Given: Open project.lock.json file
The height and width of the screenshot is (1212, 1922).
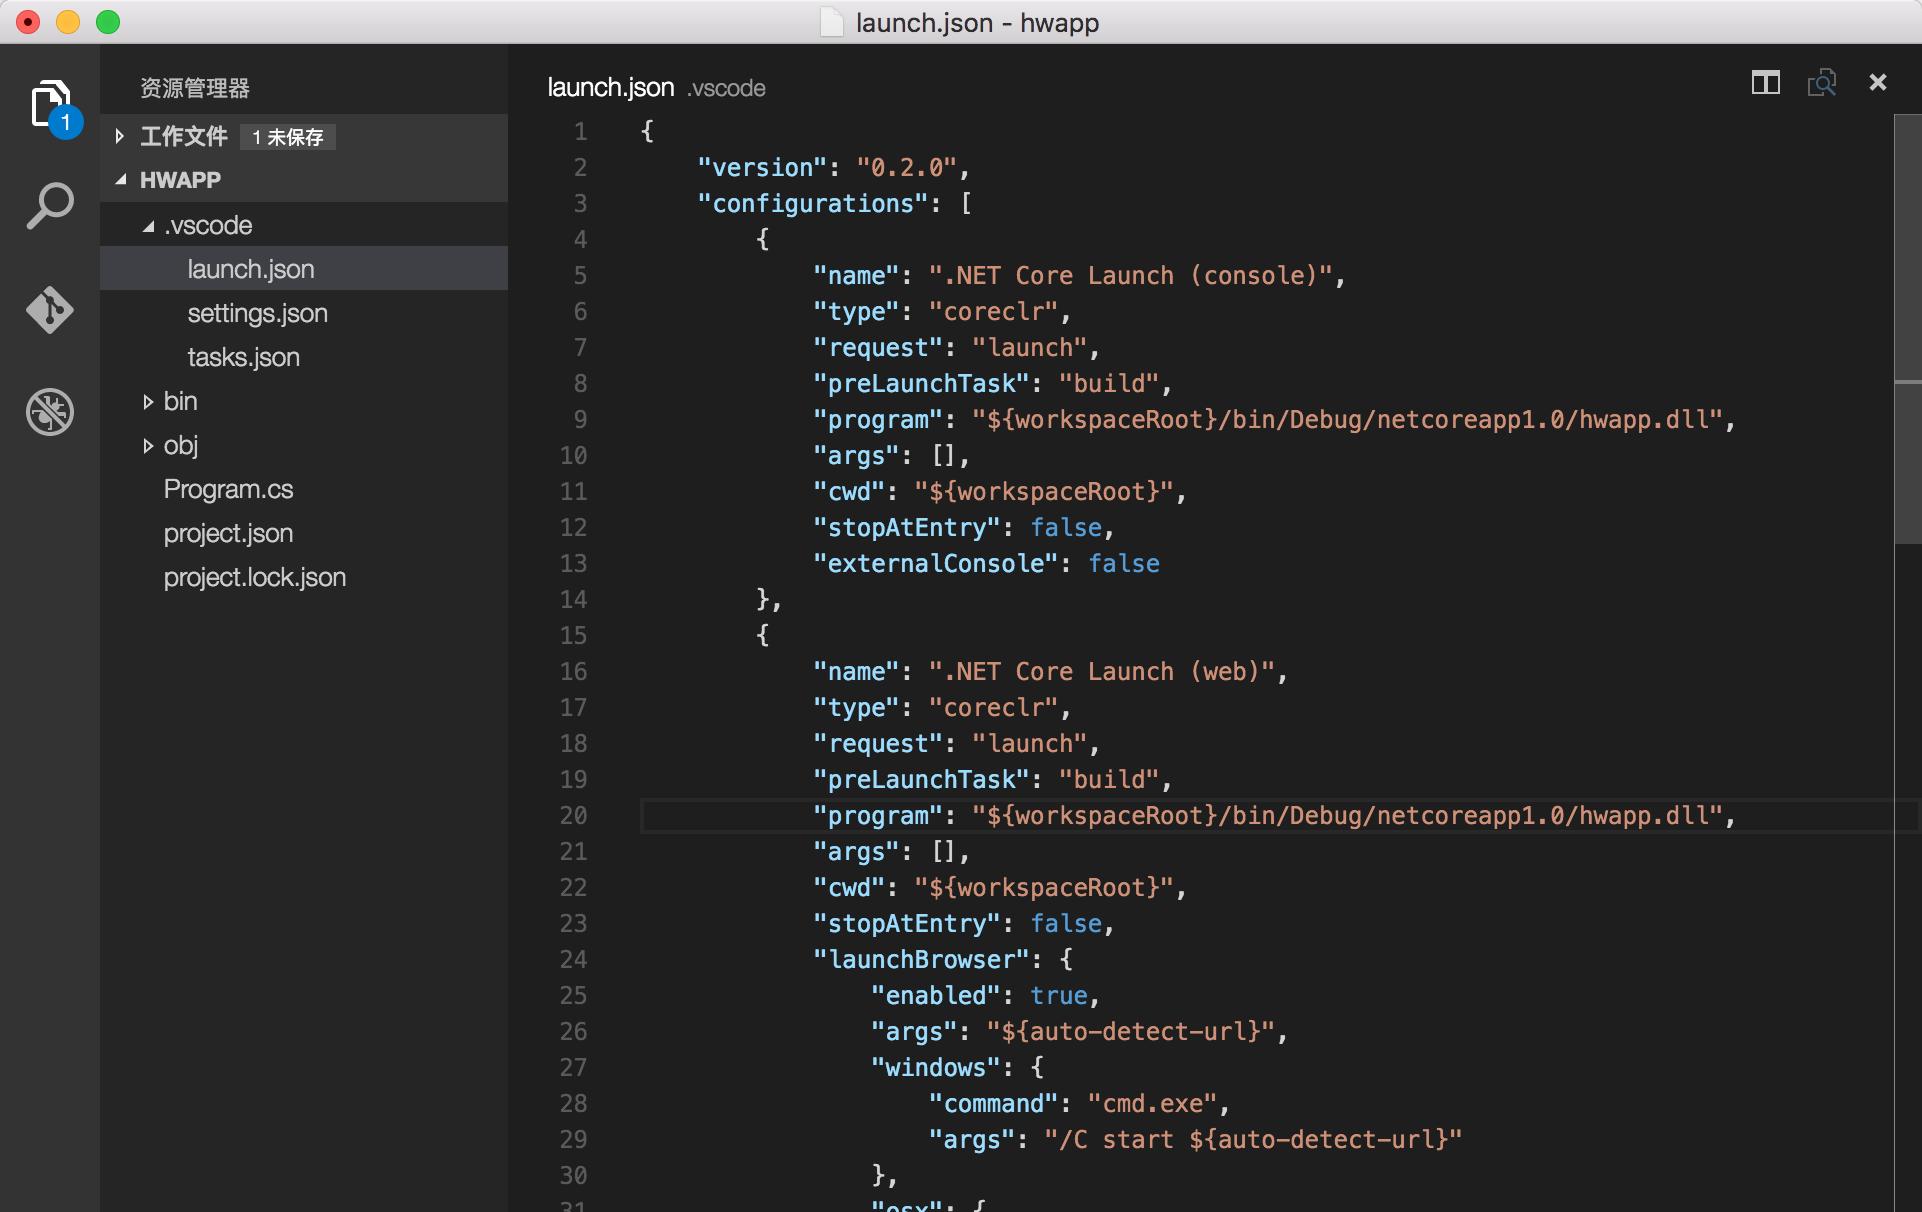Looking at the screenshot, I should 304,577.
